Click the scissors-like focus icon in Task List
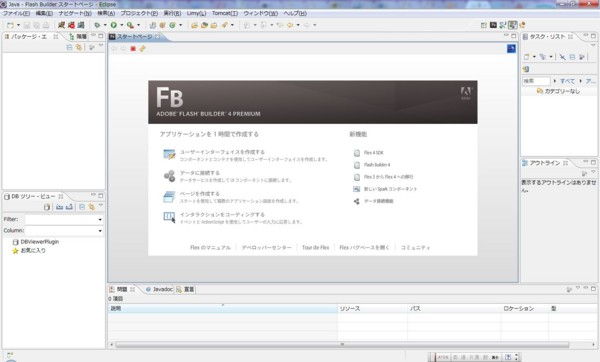600x362 pixels. coord(562,57)
